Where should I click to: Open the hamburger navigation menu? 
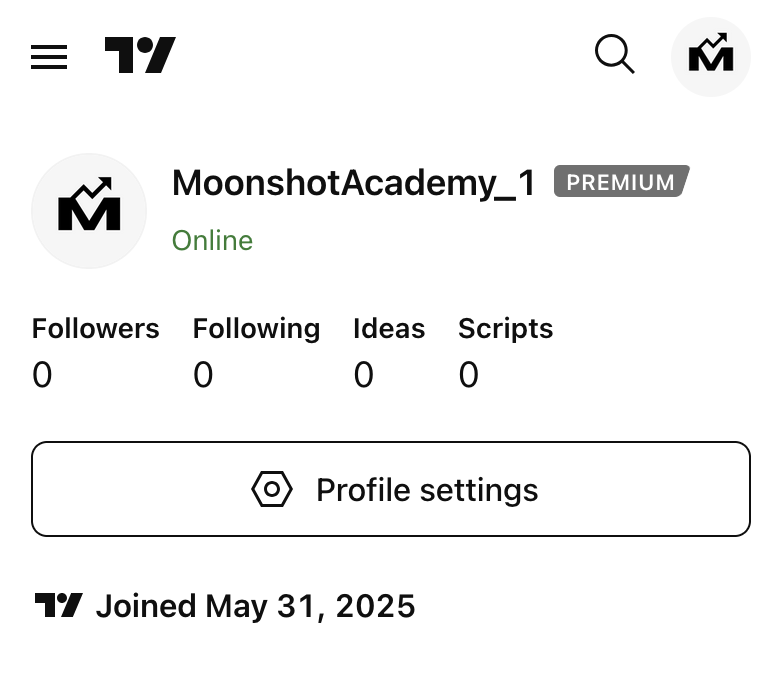[49, 57]
